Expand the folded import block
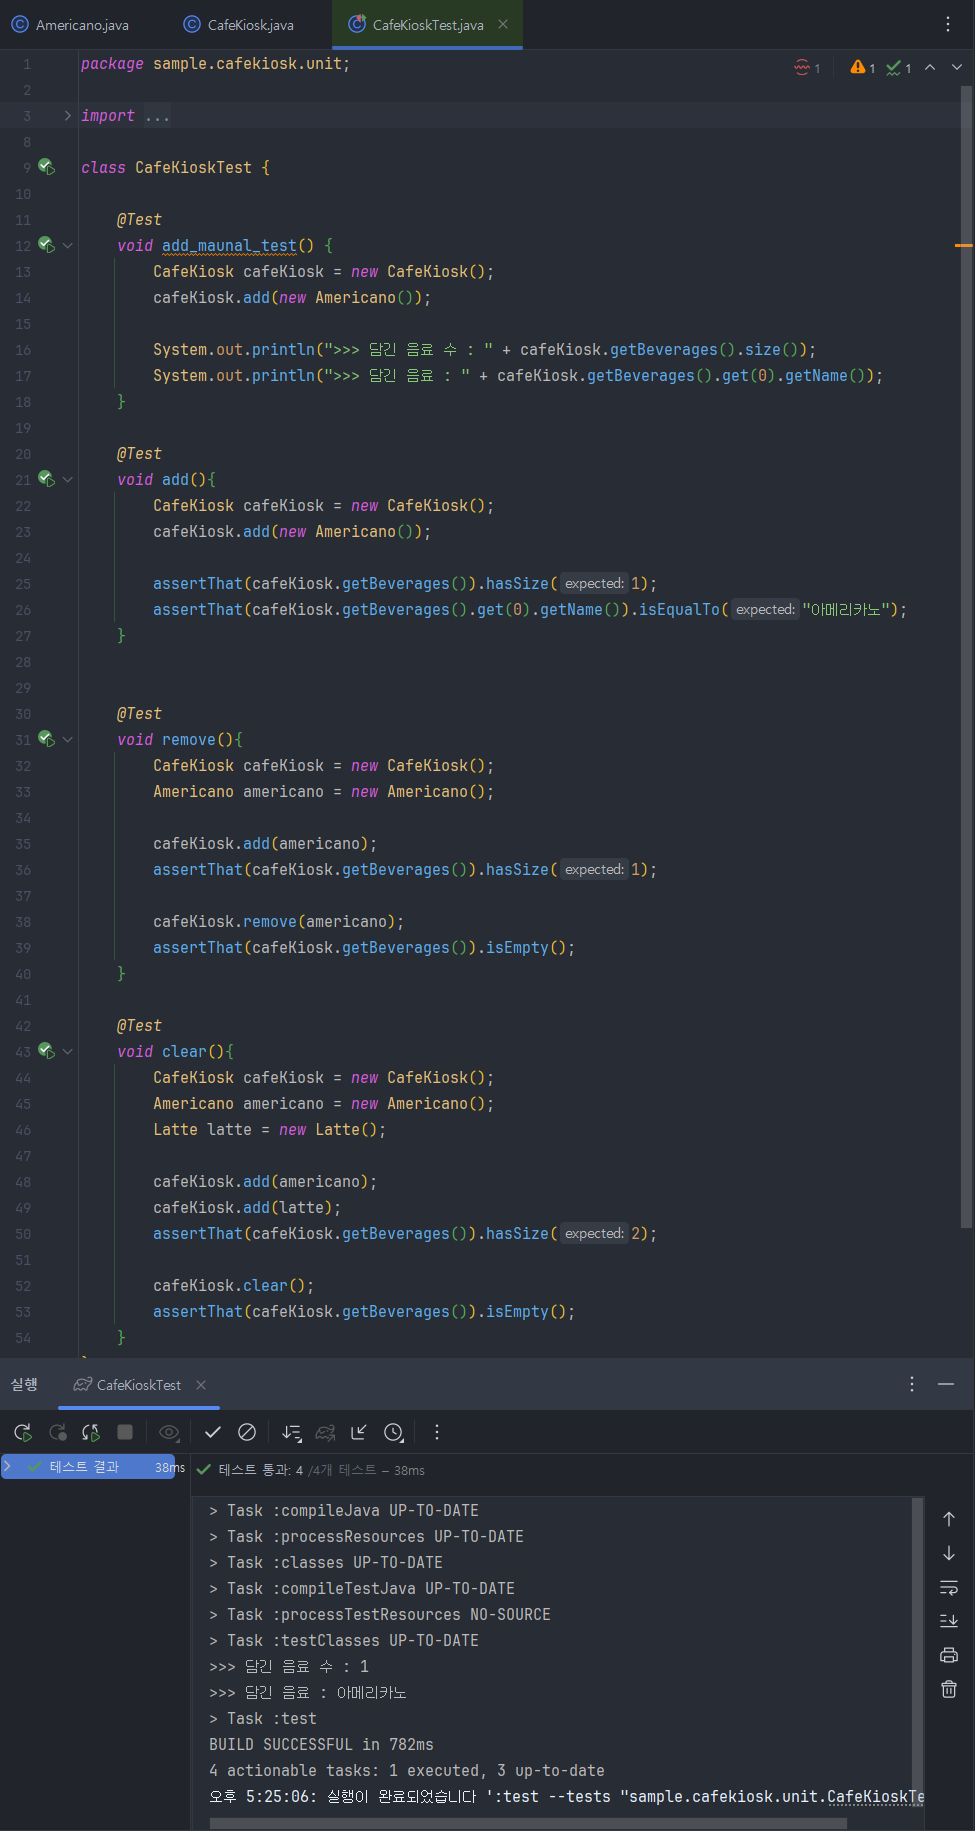975x1831 pixels. 67,116
